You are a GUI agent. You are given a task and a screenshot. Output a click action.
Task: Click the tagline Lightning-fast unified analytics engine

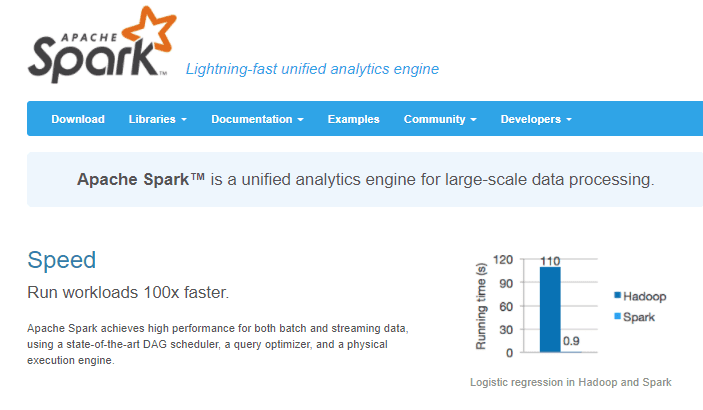[312, 69]
